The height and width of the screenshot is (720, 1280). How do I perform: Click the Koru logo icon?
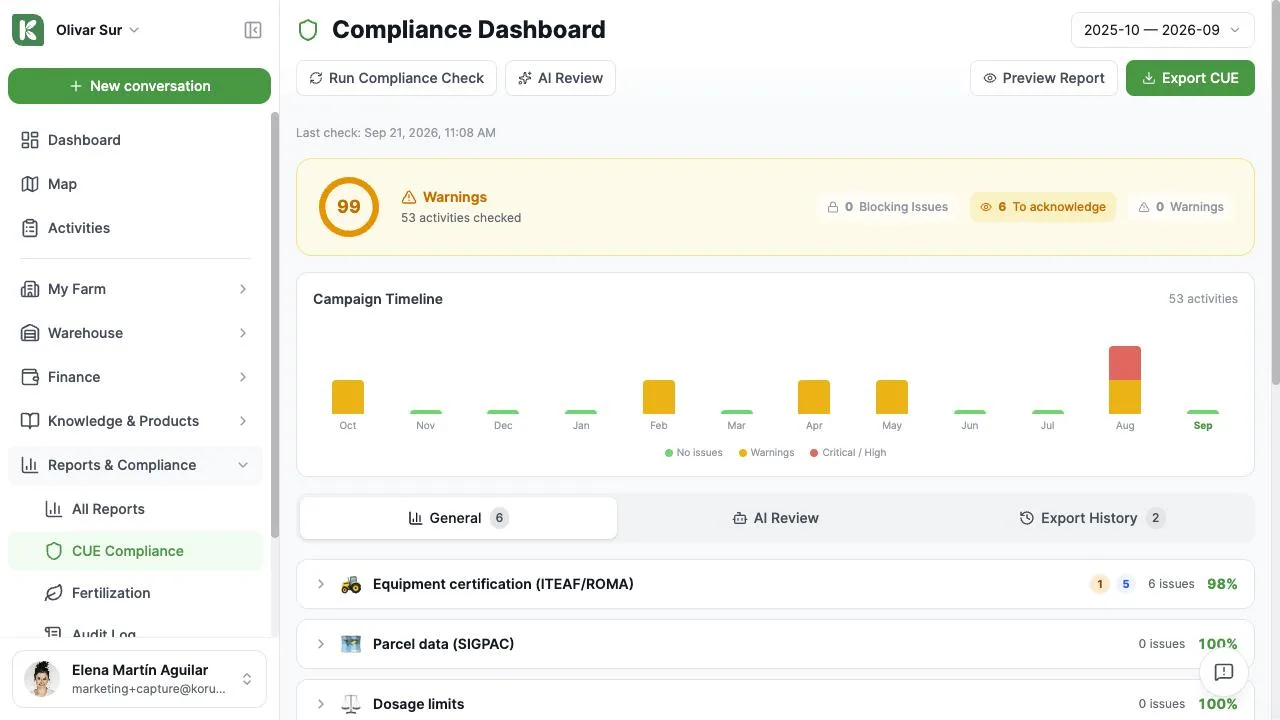(28, 30)
